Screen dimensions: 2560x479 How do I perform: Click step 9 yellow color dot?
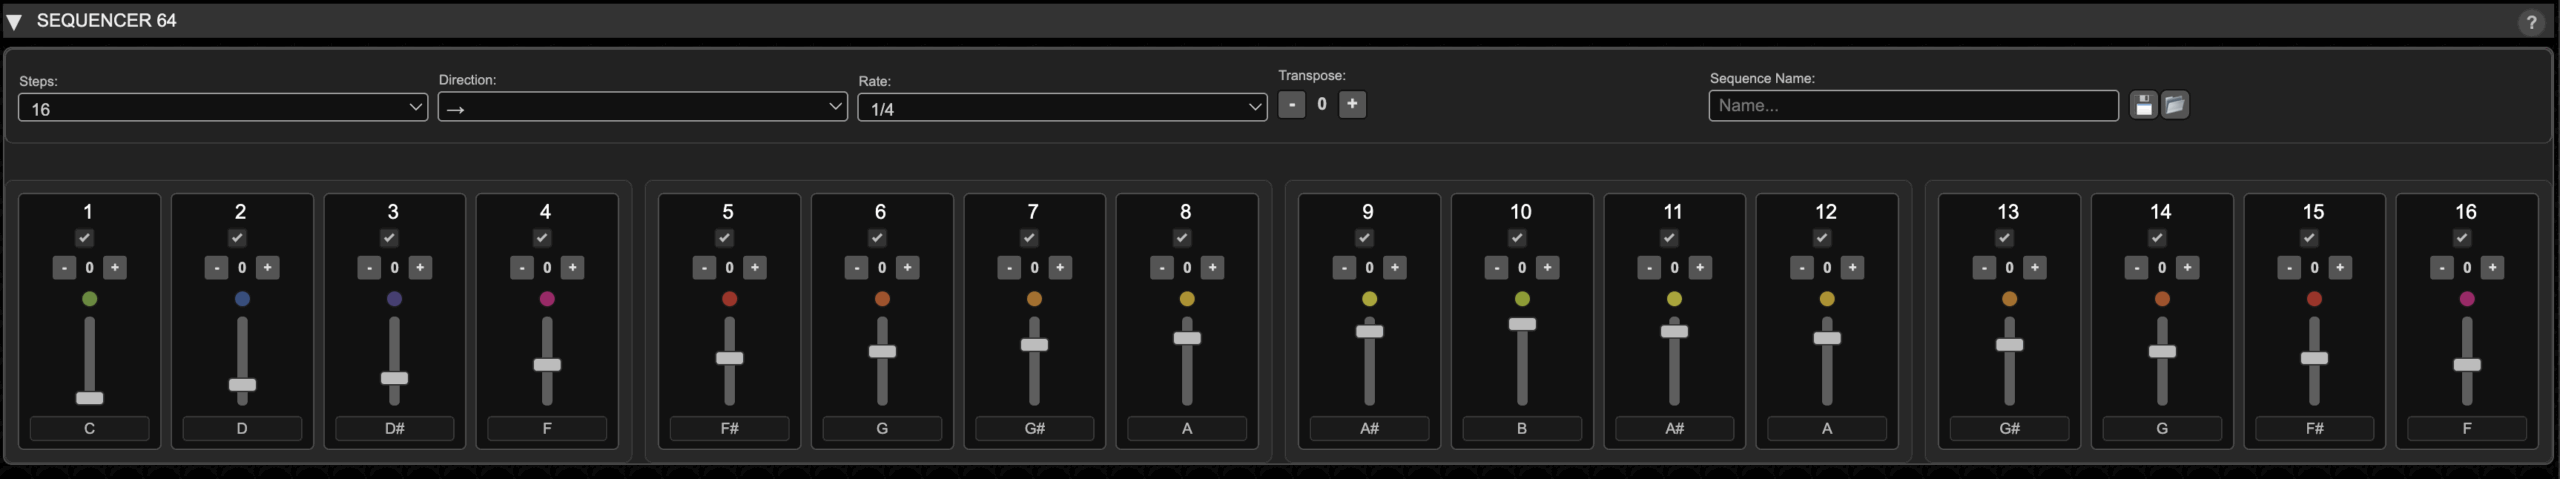pyautogui.click(x=1370, y=299)
